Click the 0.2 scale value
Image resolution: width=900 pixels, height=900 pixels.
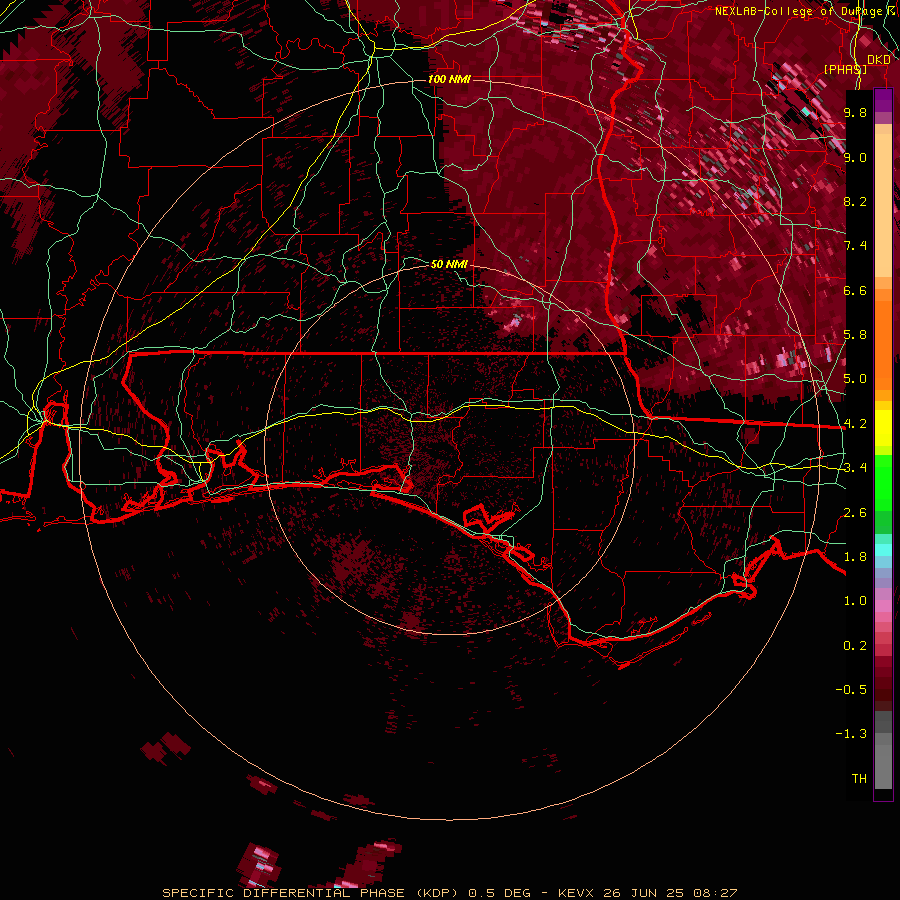click(855, 646)
